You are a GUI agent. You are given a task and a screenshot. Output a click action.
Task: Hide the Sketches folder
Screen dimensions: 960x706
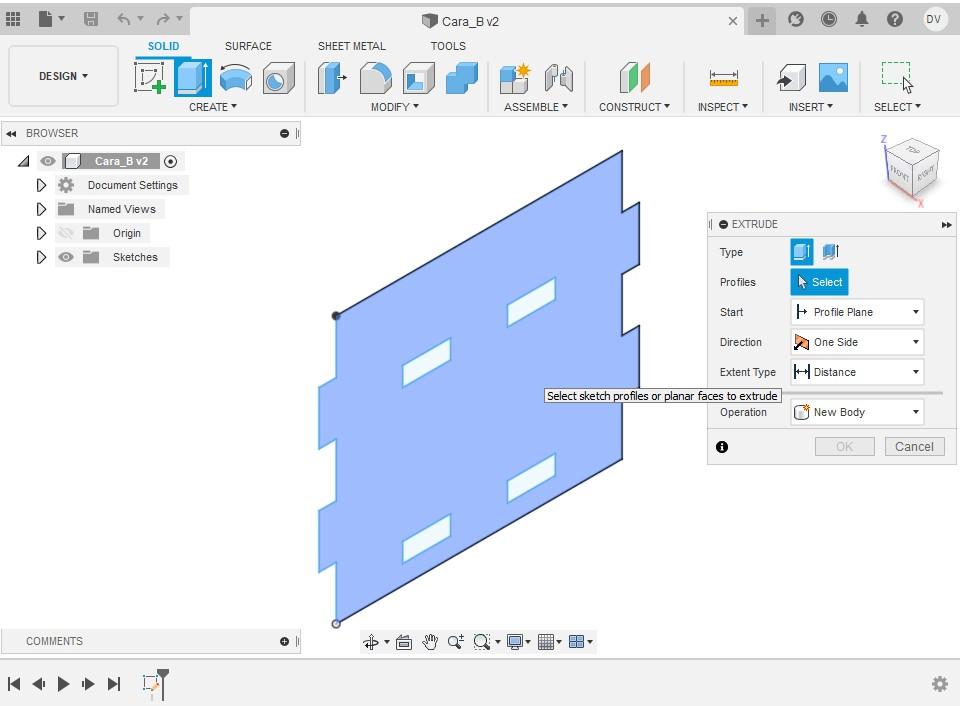[66, 257]
